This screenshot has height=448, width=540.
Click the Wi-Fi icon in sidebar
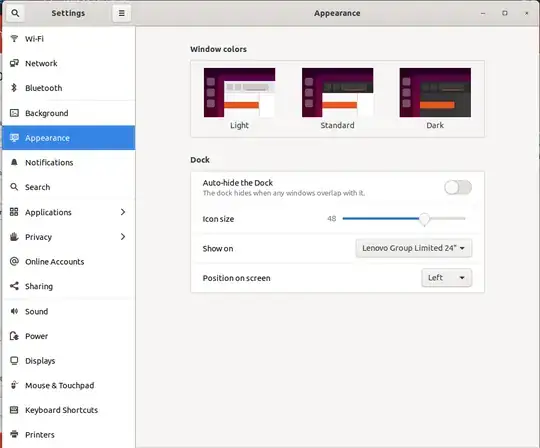coord(14,39)
